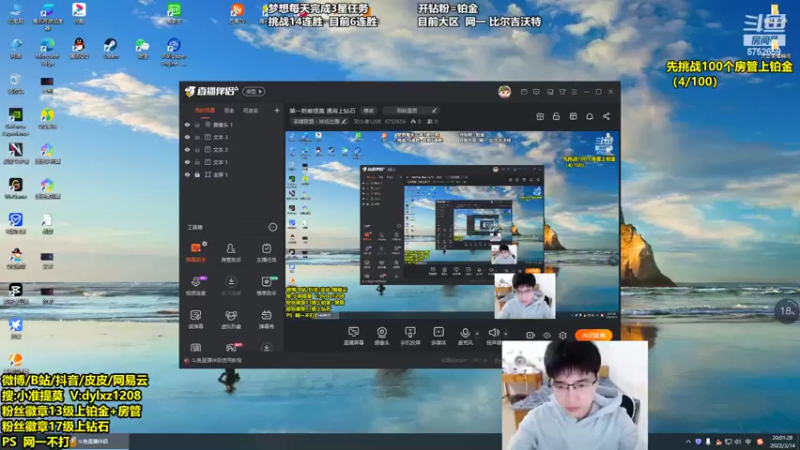Select the orange active scene tab
The width and height of the screenshot is (800, 450).
pyautogui.click(x=205, y=110)
